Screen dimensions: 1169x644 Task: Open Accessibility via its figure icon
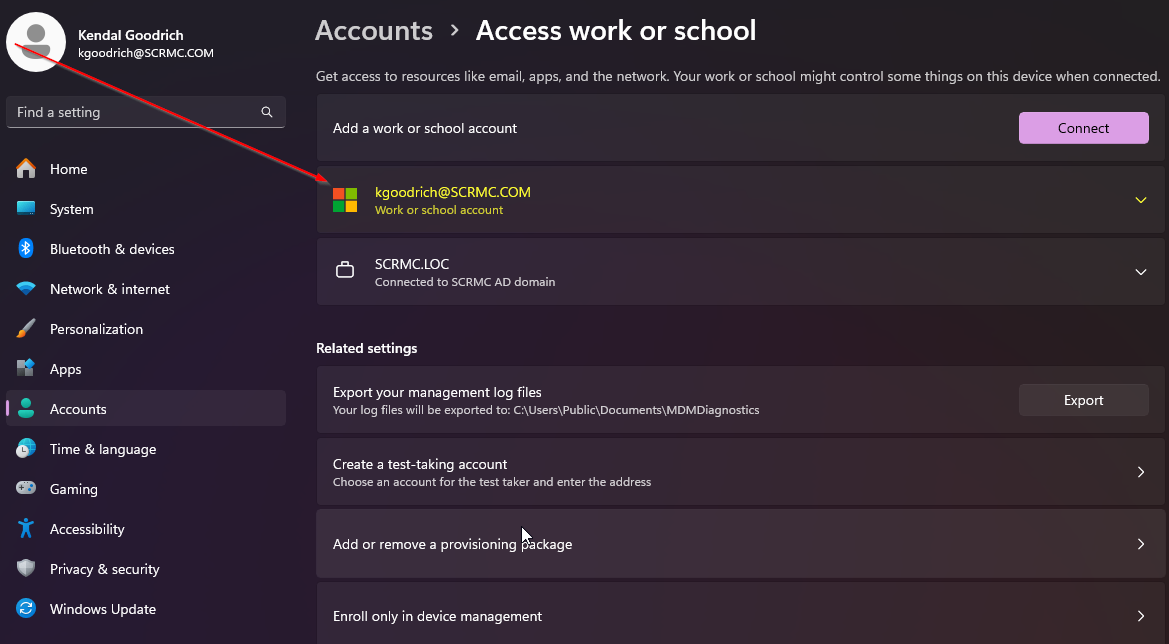[27, 529]
